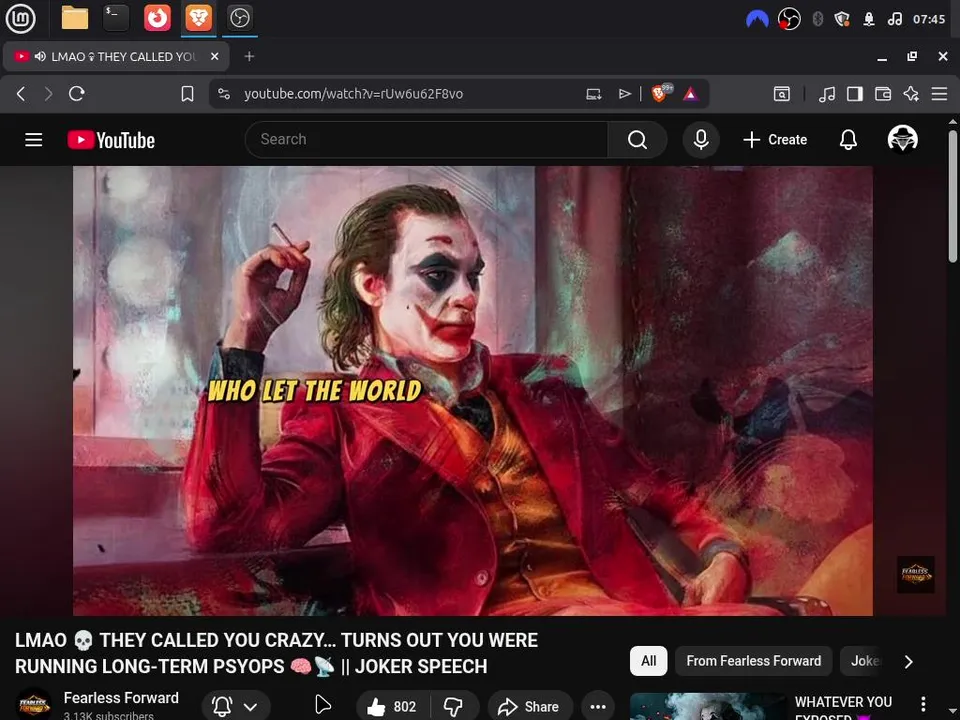Screen dimensions: 960x720
Task: Open the Brave Wallet icon
Action: 883,94
